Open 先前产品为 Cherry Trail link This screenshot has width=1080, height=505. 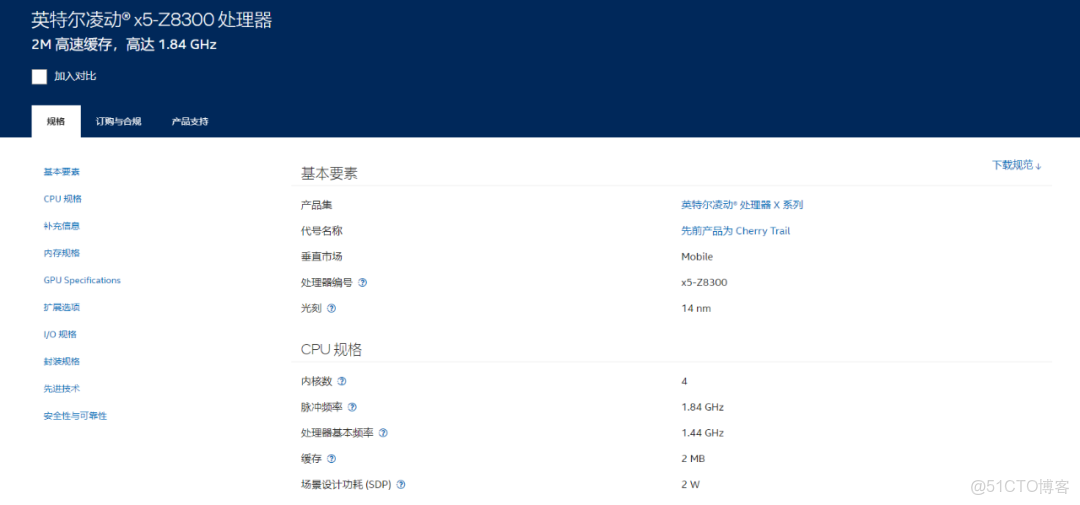coord(736,231)
